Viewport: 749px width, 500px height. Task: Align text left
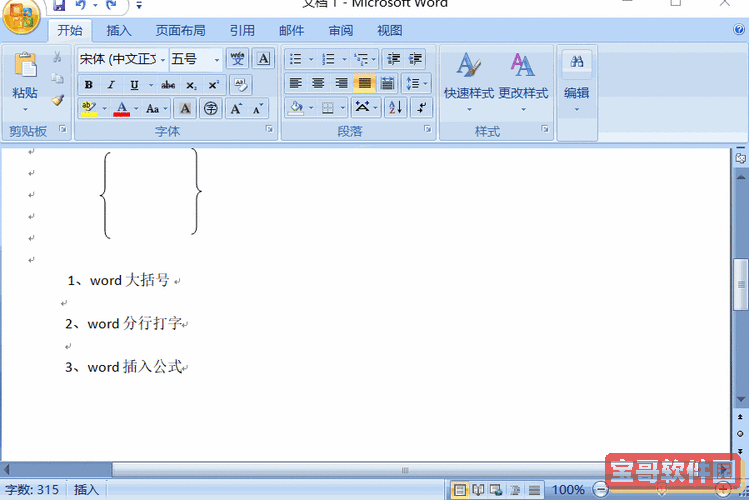click(296, 84)
